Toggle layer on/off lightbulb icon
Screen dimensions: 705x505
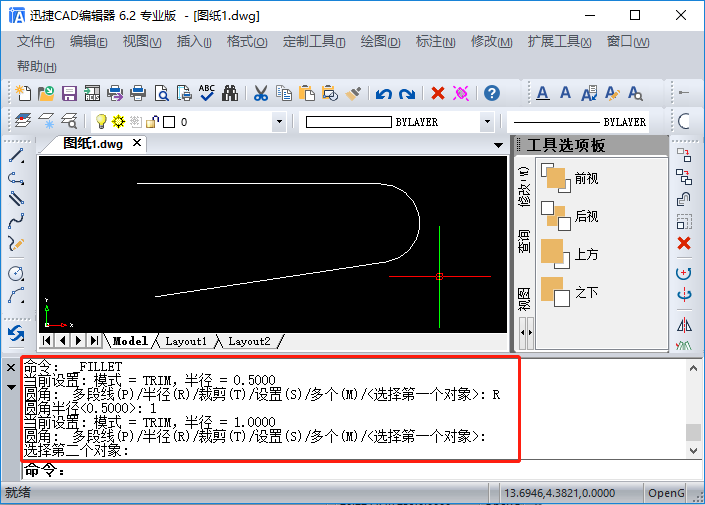(101, 121)
